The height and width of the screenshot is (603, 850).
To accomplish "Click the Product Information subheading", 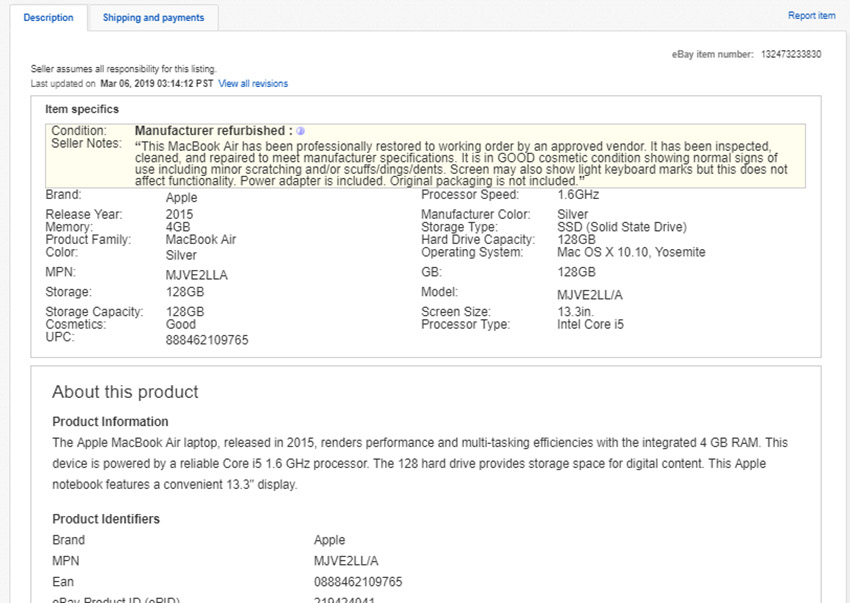I will point(110,421).
